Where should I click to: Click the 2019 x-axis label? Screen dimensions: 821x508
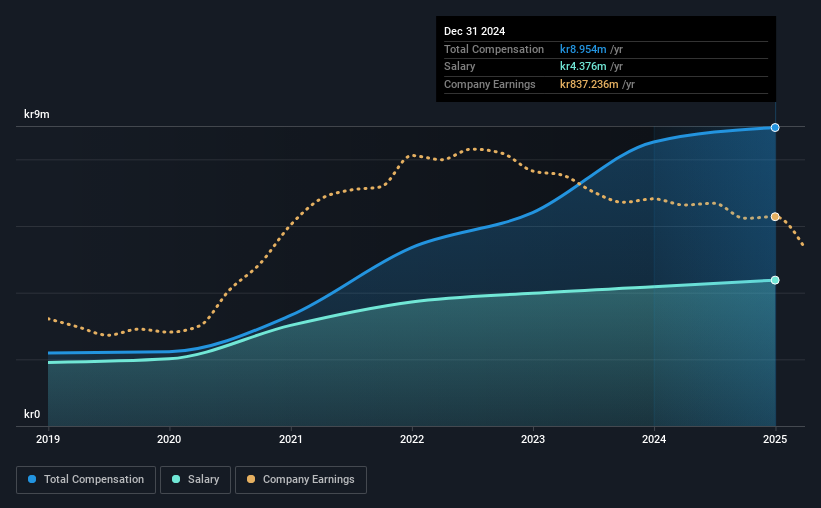[x=48, y=439]
